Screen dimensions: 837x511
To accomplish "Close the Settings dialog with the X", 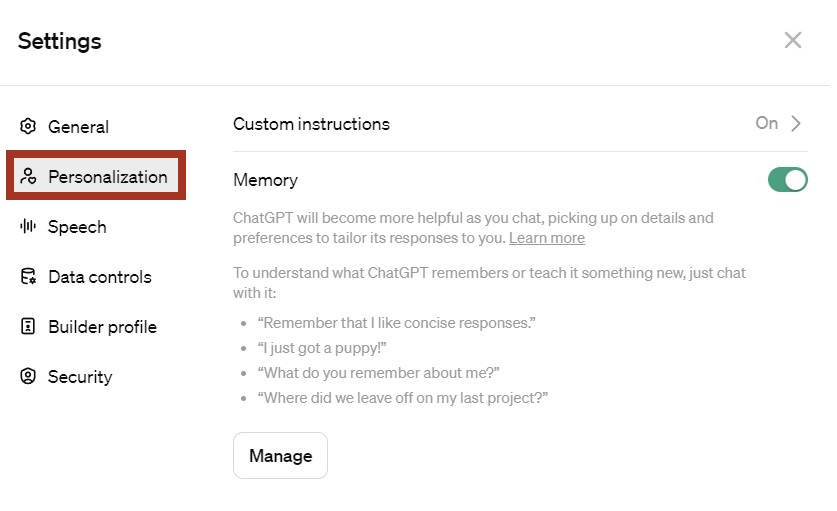I will pyautogui.click(x=793, y=40).
